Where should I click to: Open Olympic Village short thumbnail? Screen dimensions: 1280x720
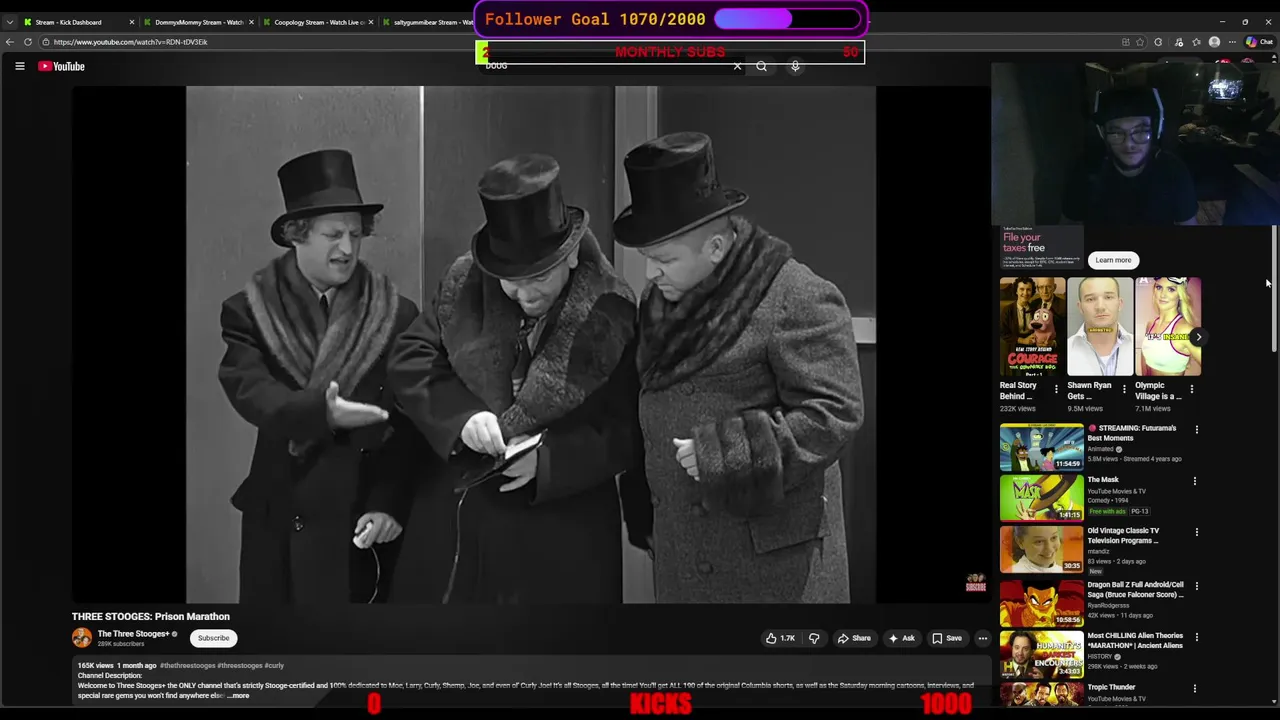coord(1167,326)
